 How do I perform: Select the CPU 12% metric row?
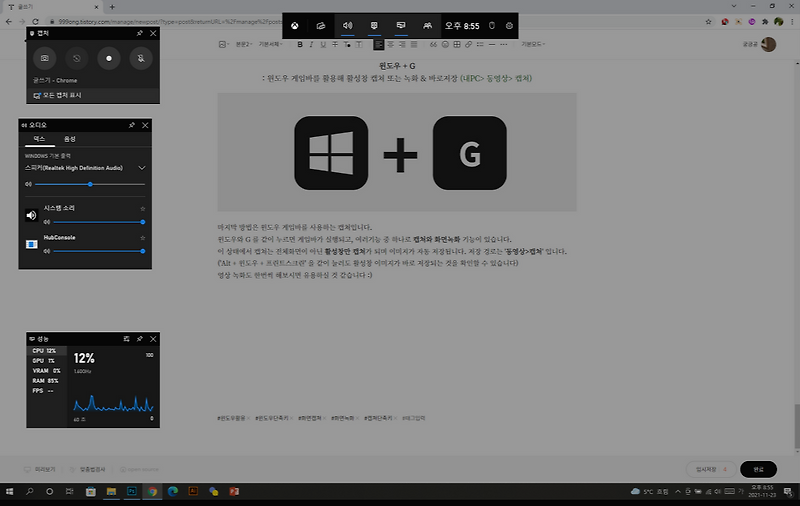click(x=47, y=351)
